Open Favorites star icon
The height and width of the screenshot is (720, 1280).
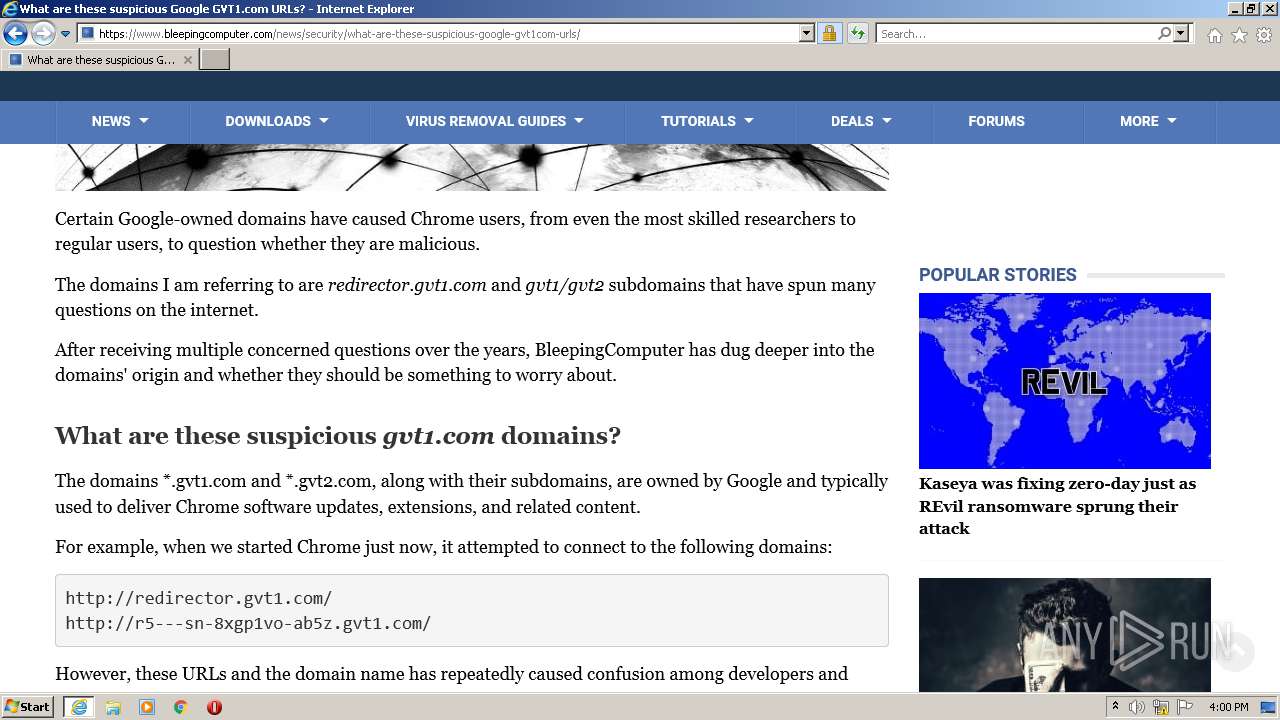coord(1239,35)
